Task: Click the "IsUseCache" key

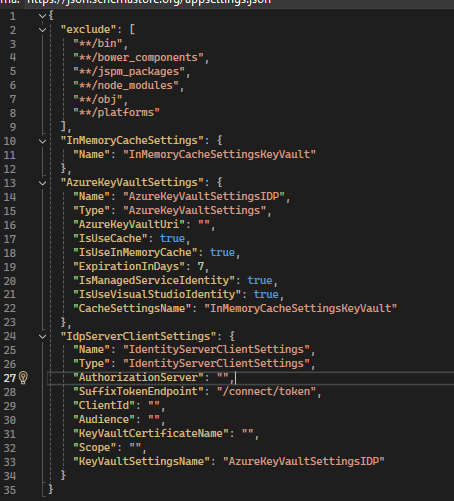Action: tap(110, 238)
